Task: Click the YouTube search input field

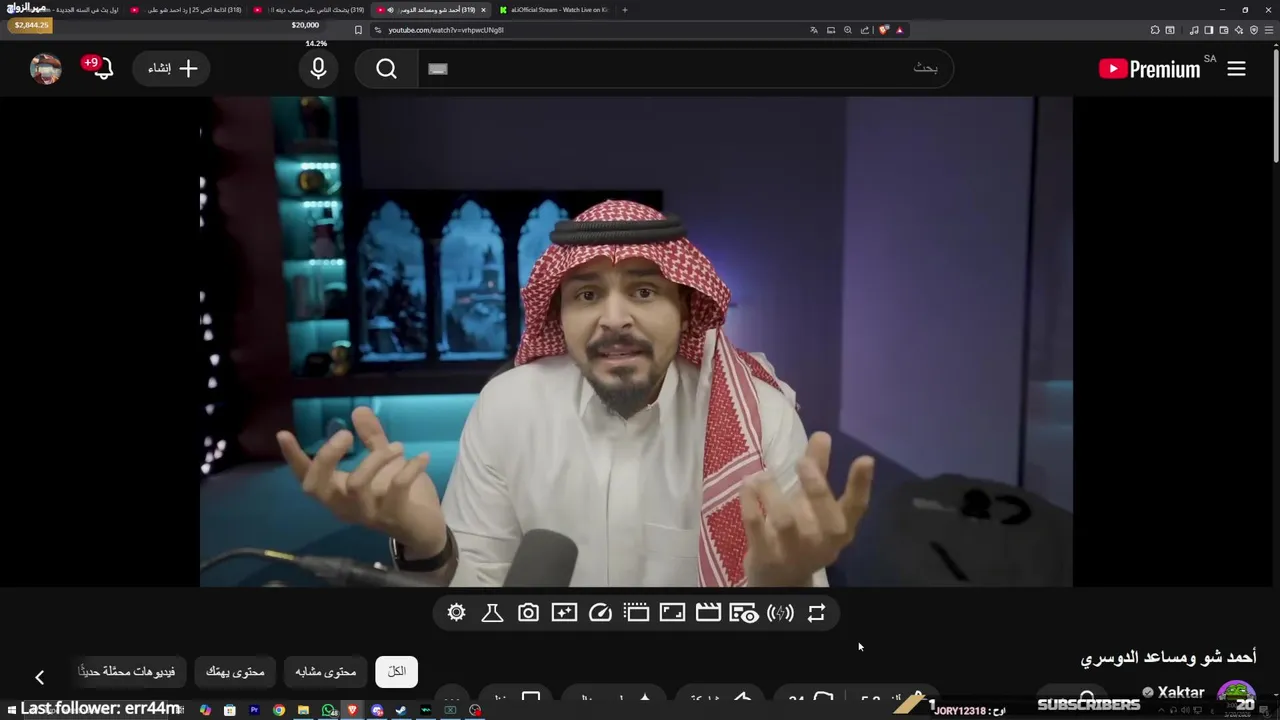Action: [685, 68]
